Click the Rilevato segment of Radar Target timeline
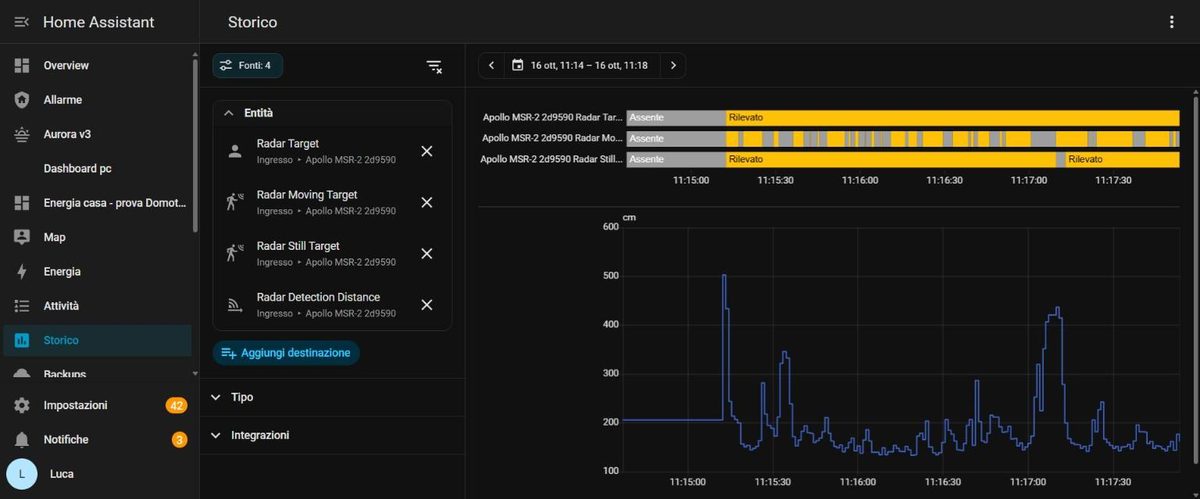Viewport: 1200px width, 499px height. pos(953,118)
